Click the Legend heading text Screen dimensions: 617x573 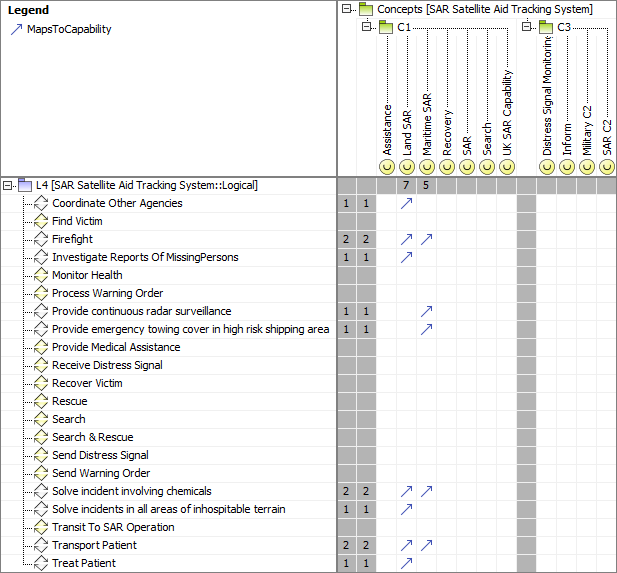(x=28, y=10)
